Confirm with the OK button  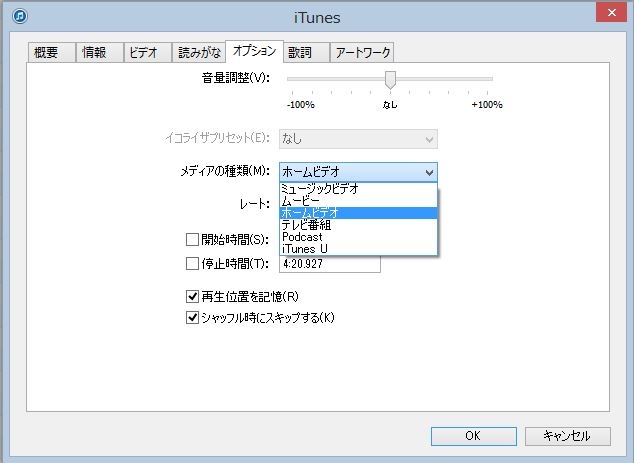coord(473,436)
